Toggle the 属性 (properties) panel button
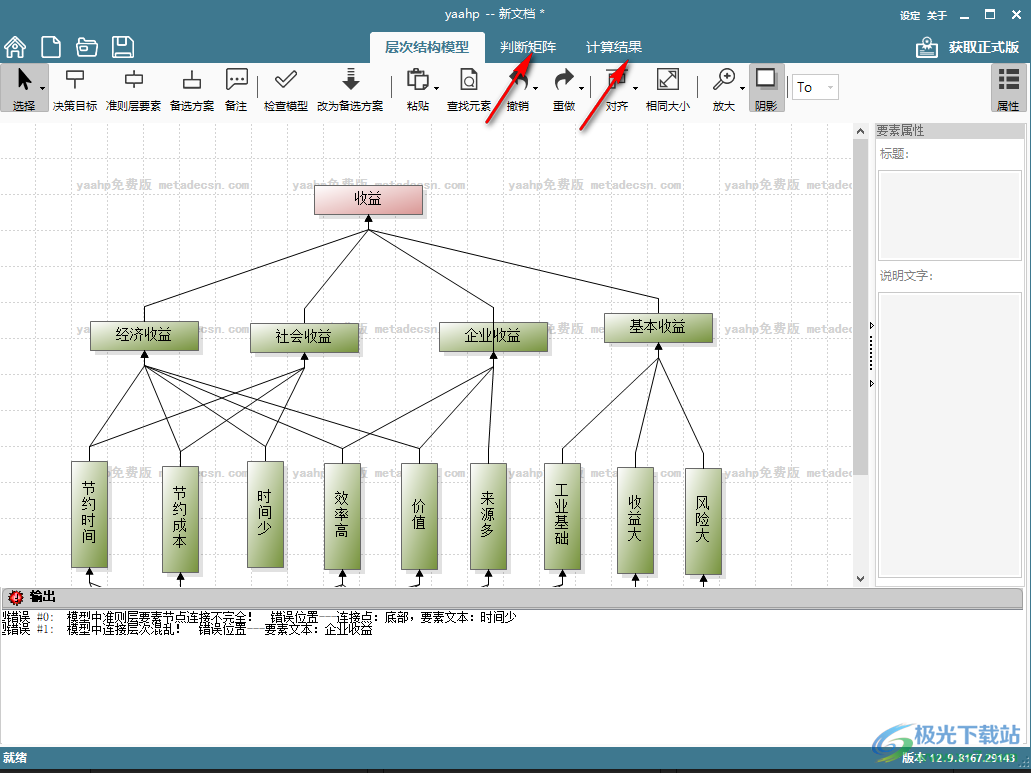Image resolution: width=1031 pixels, height=773 pixels. [1008, 89]
